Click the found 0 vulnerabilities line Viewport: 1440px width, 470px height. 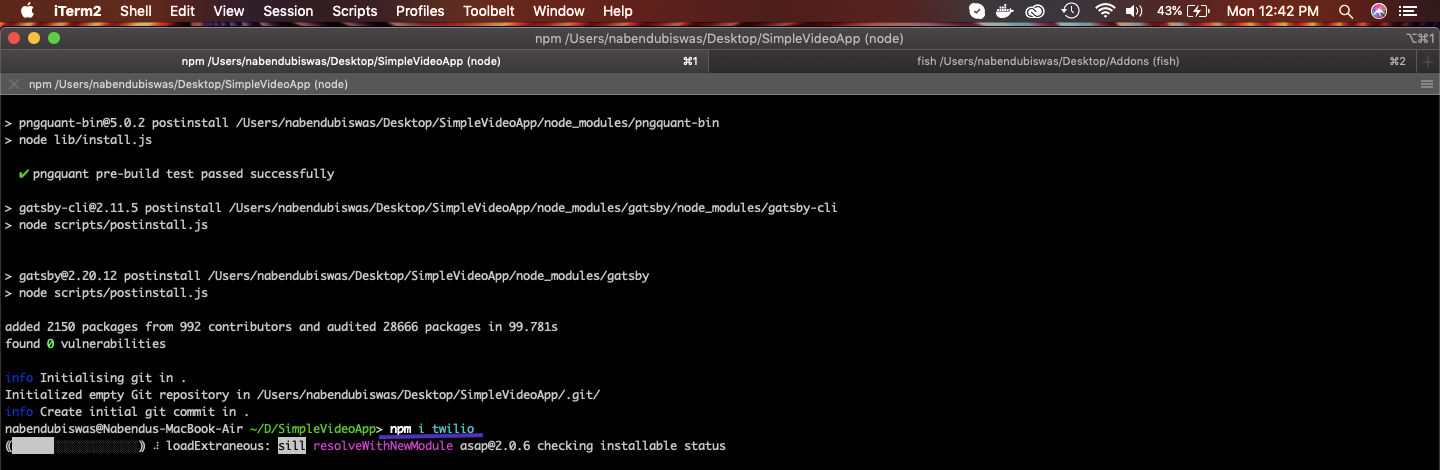[x=85, y=343]
